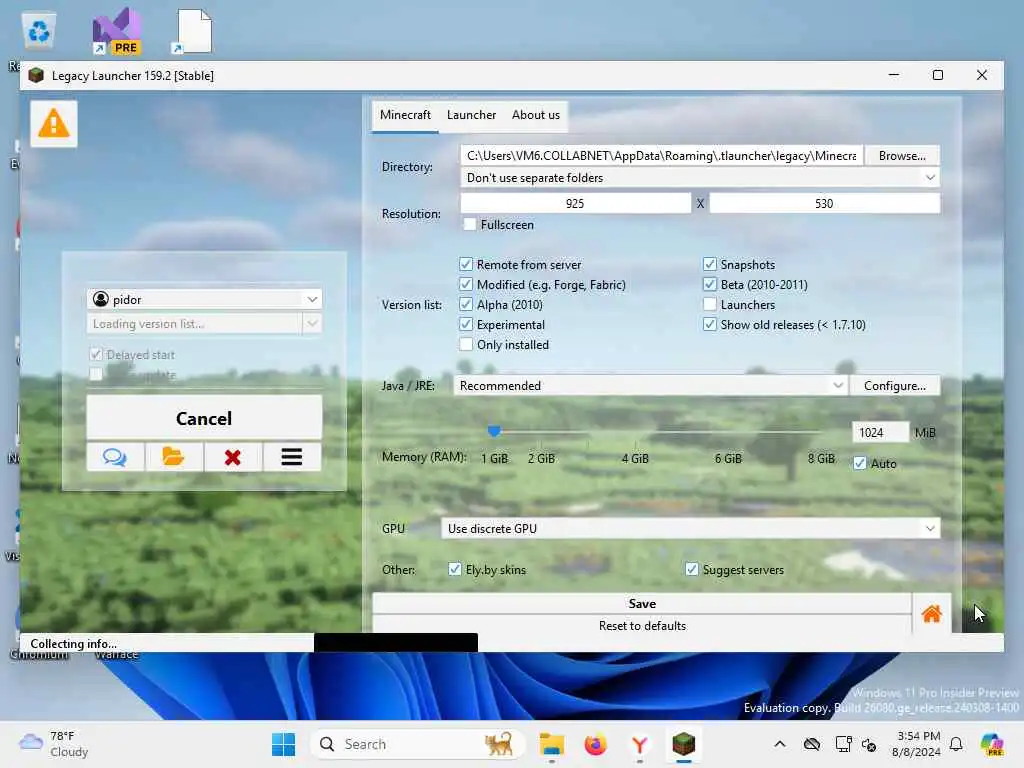
Task: Uncheck Modified (e.g. Forge, Fabric)
Action: tap(466, 285)
